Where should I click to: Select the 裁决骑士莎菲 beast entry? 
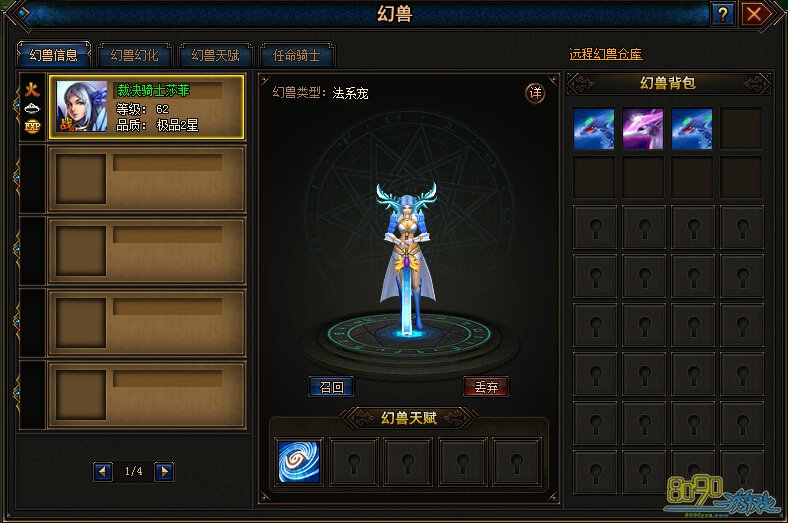point(146,107)
